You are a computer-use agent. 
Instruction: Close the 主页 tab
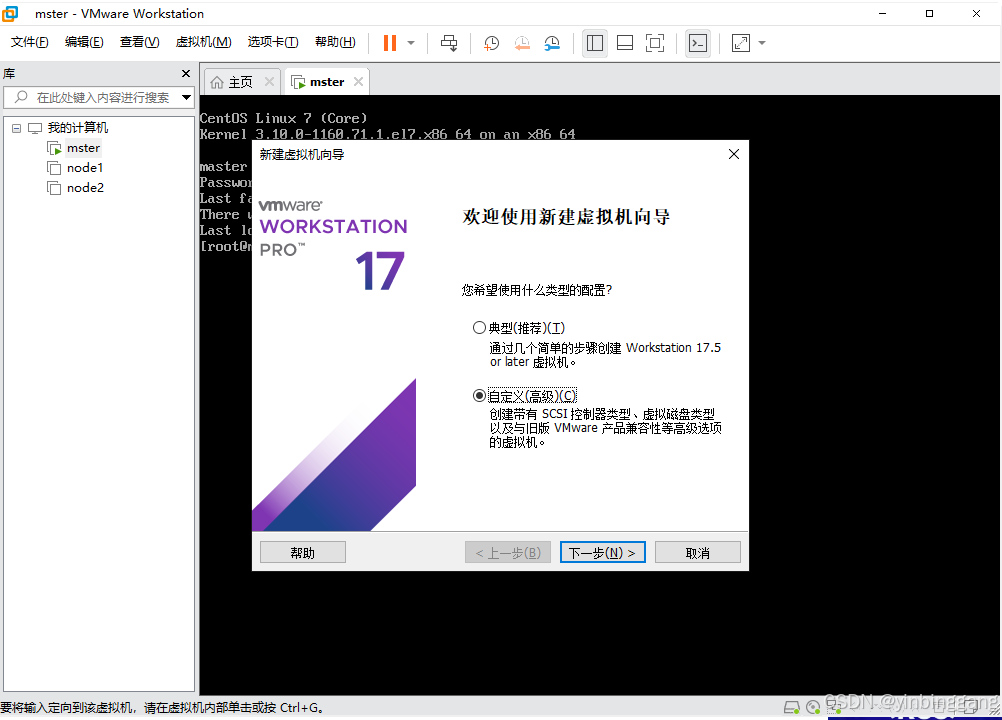(x=269, y=82)
